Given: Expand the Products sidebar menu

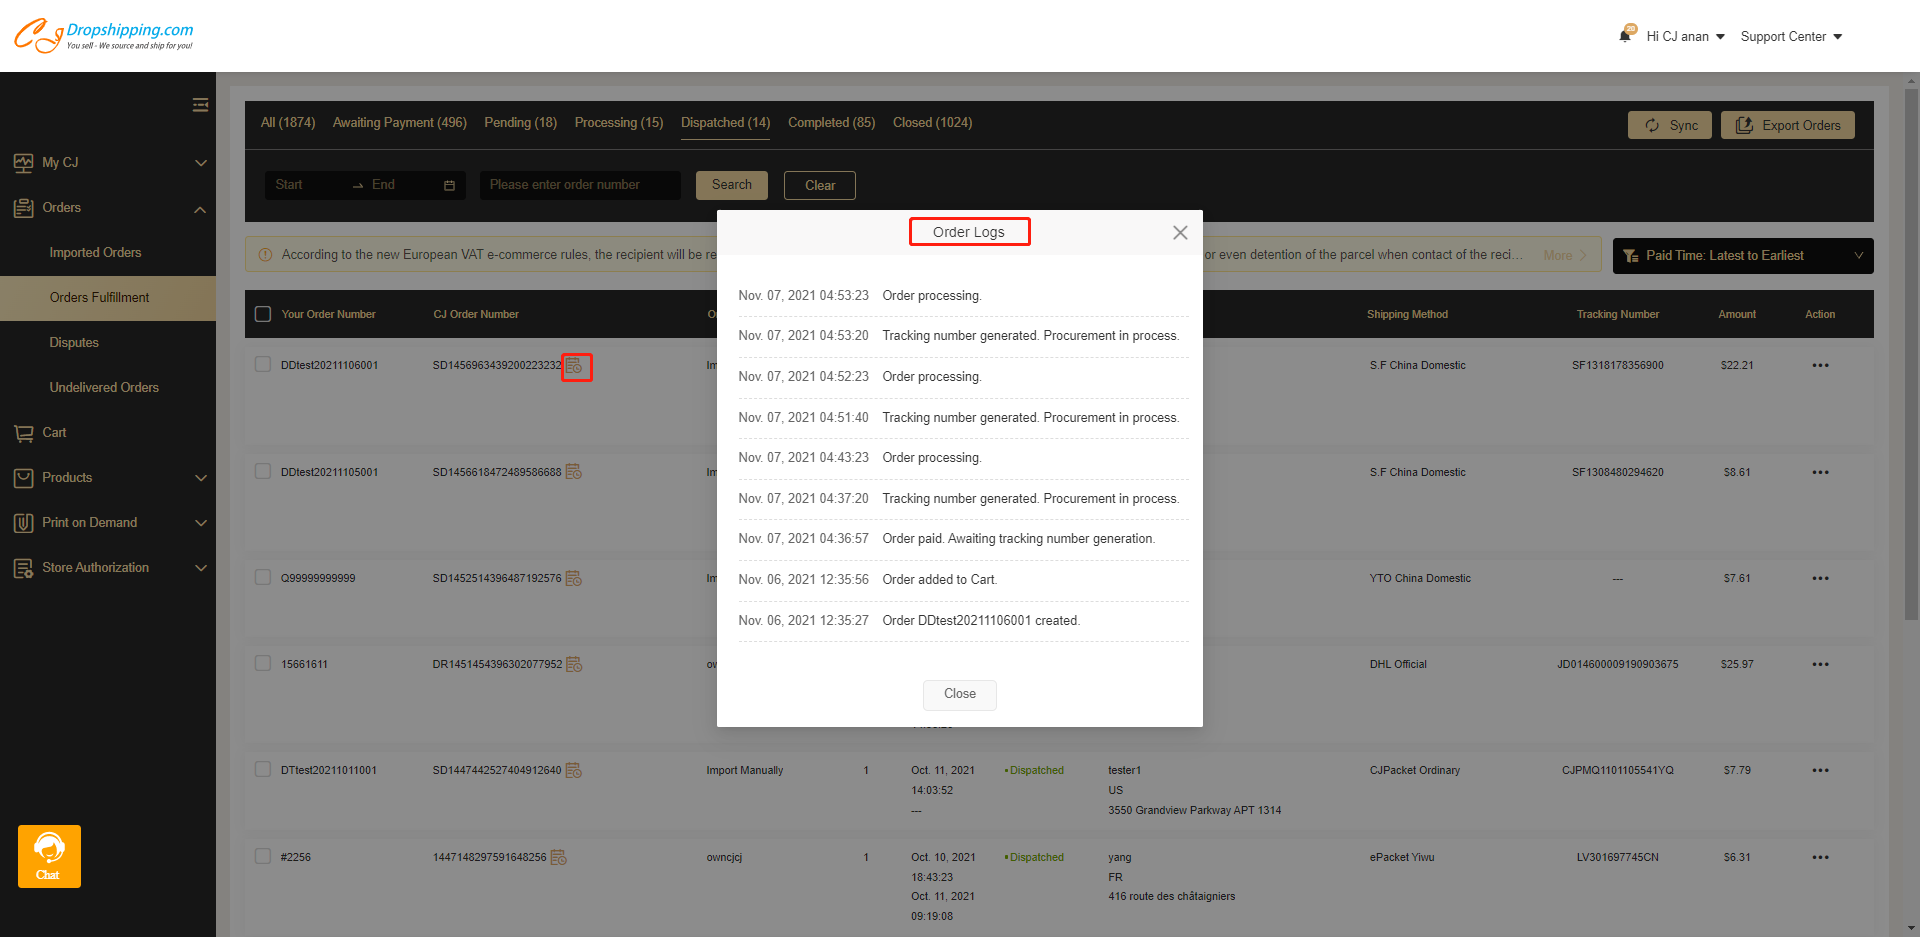Looking at the screenshot, I should point(108,478).
